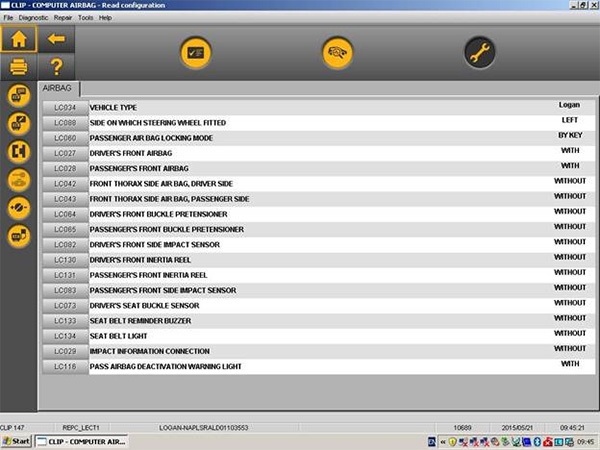Screen dimensions: 600x450
Task: Click the LC034 vehicle type button
Action: (65, 107)
